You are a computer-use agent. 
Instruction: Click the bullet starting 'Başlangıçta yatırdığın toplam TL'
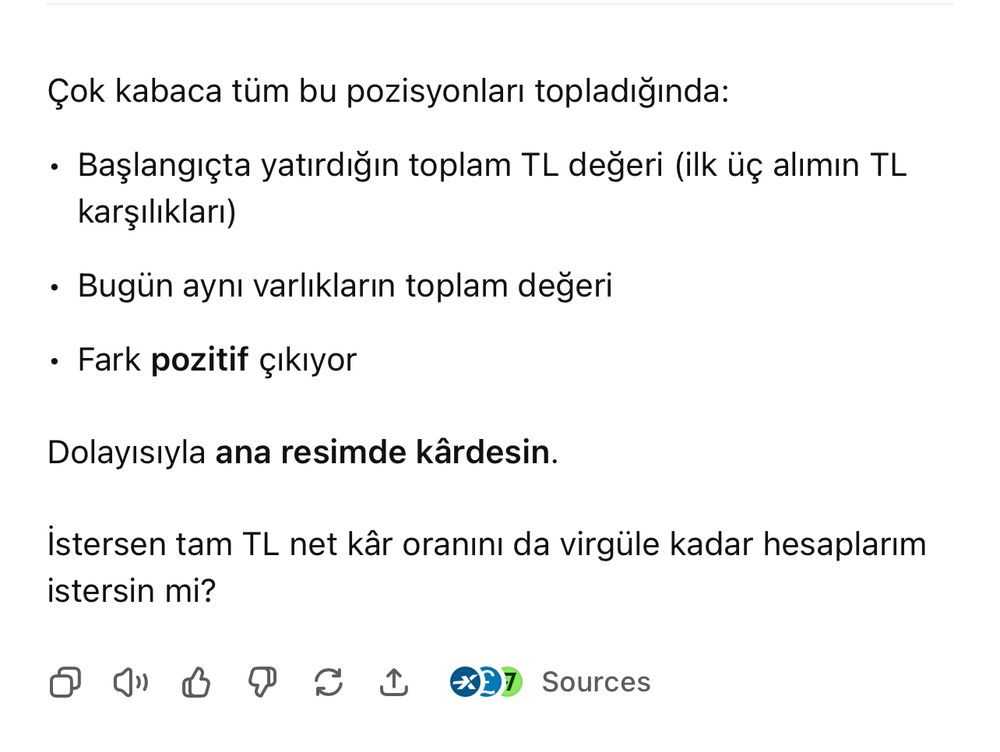coord(490,165)
